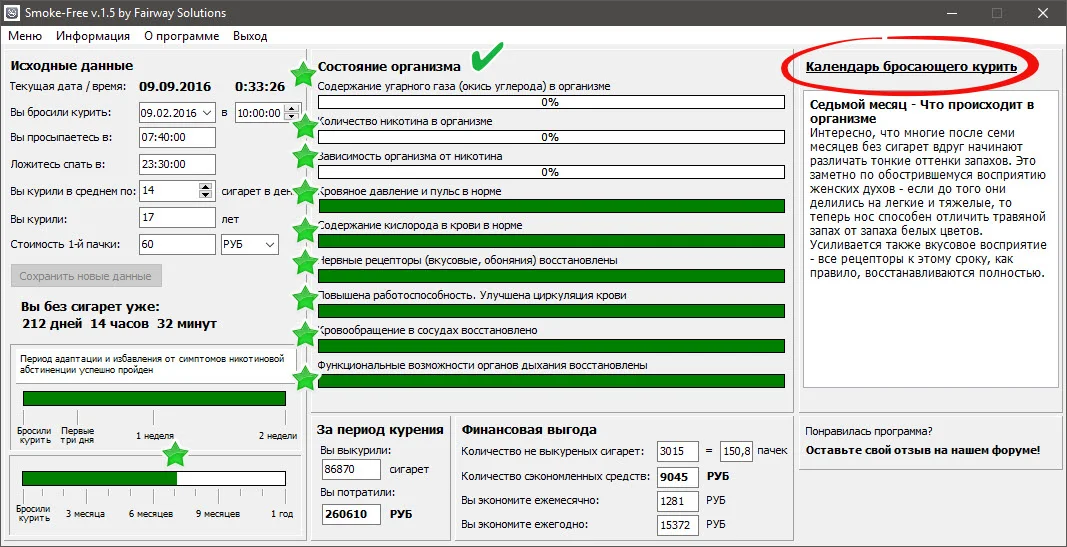Image resolution: width=1067 pixels, height=547 pixels.
Task: Click the cigarettes per day spinner arrows
Action: pyautogui.click(x=206, y=190)
